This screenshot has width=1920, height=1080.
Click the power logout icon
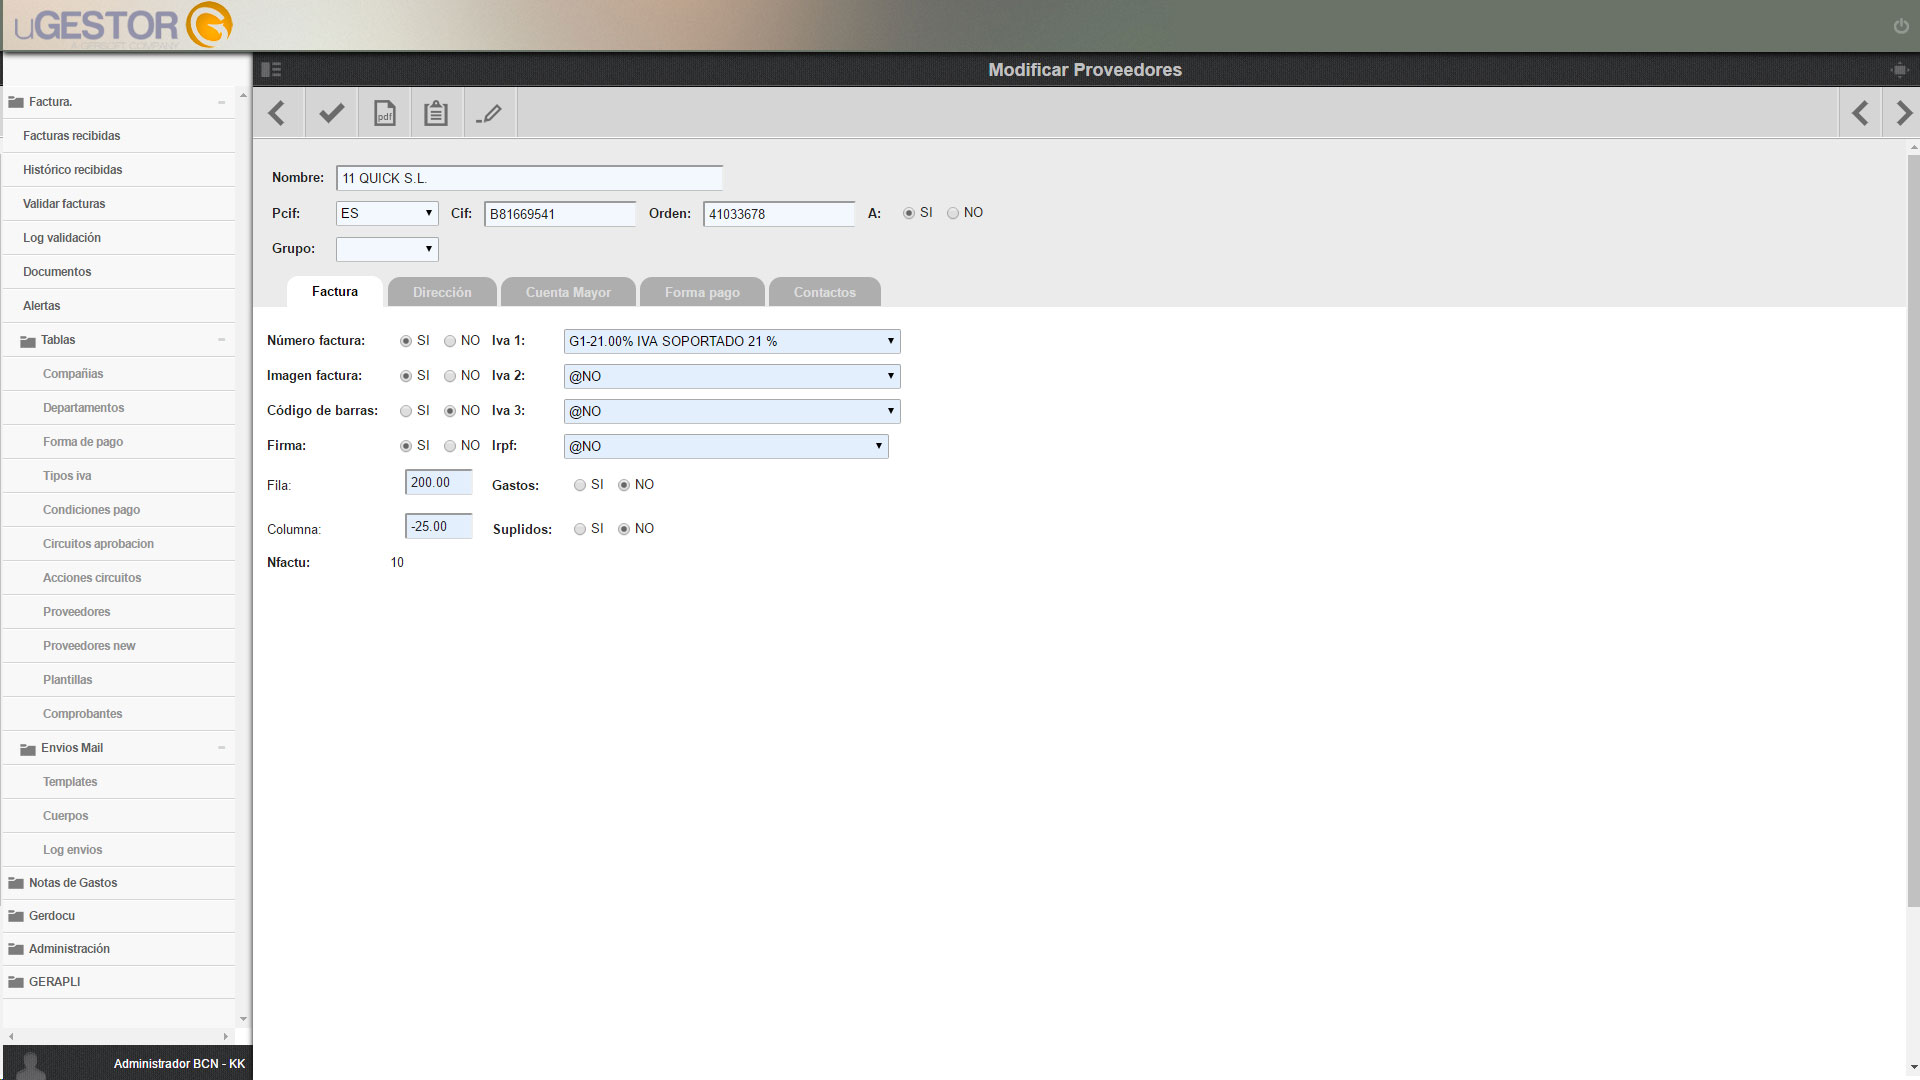click(1901, 26)
